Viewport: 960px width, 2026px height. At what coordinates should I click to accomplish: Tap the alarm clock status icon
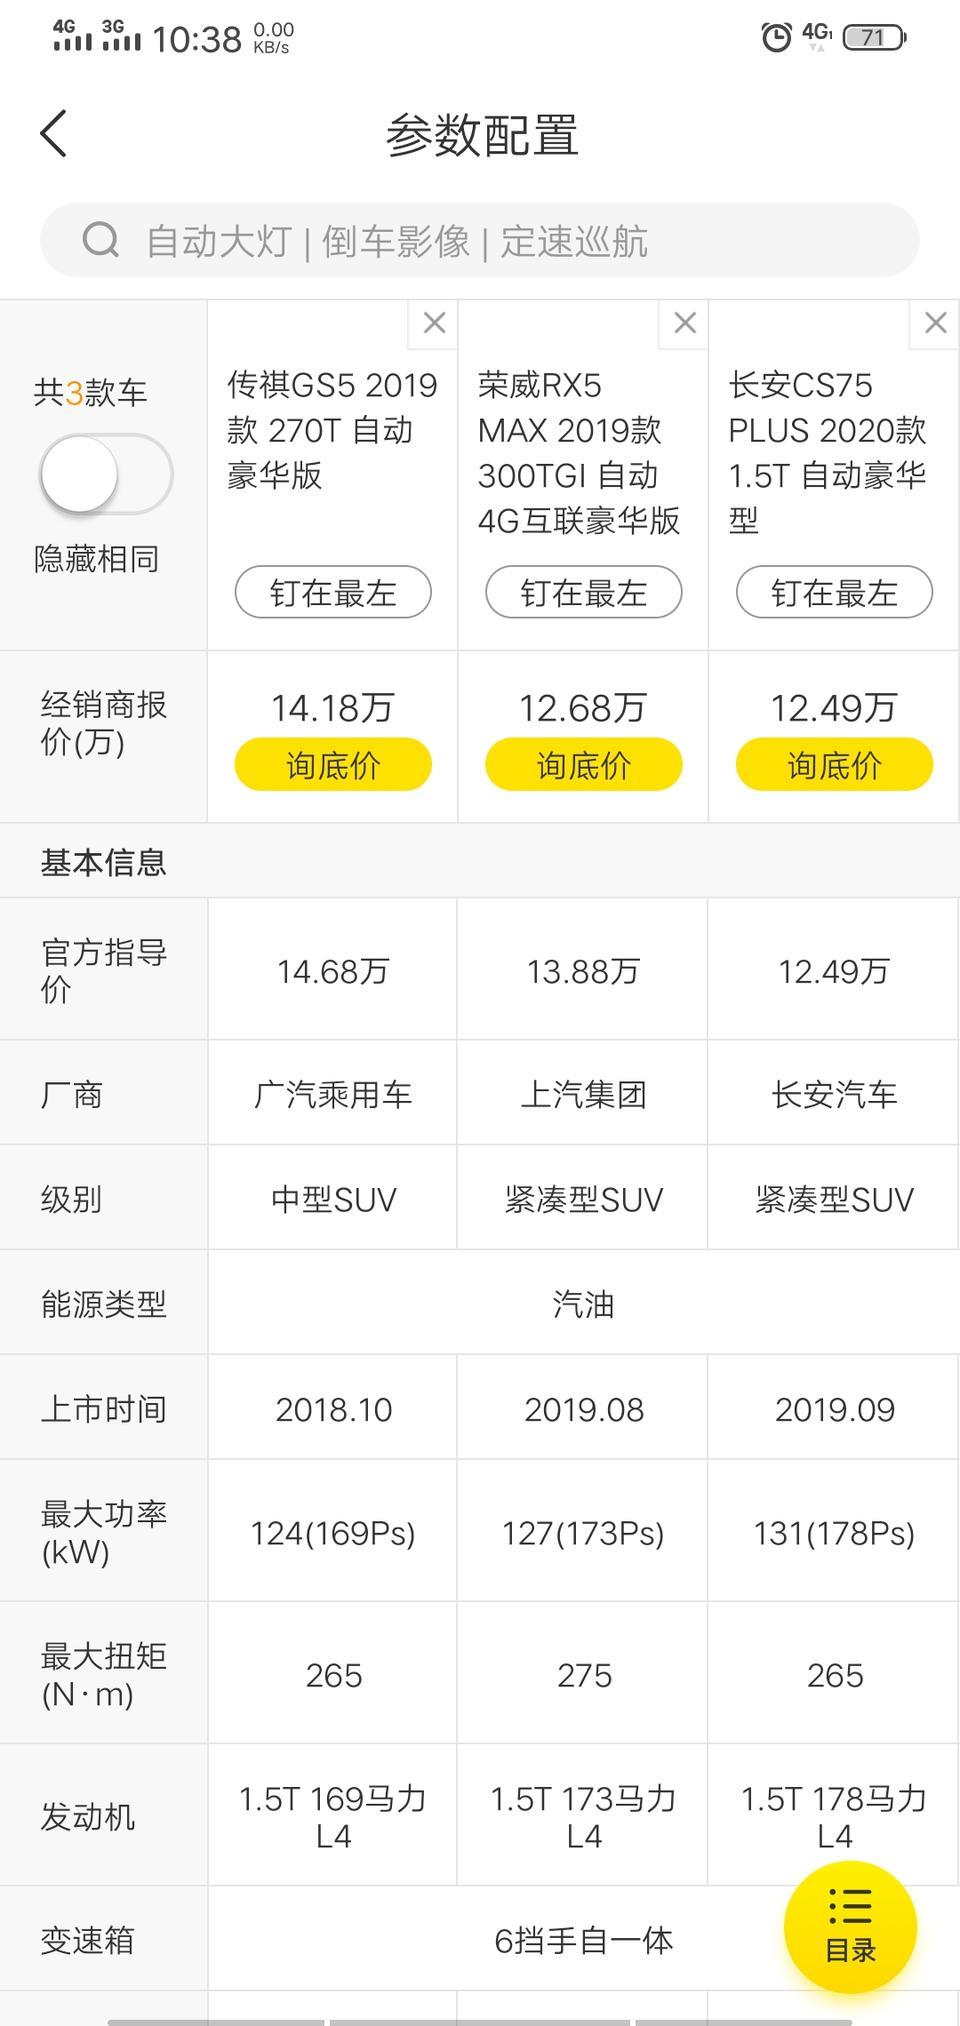776,37
